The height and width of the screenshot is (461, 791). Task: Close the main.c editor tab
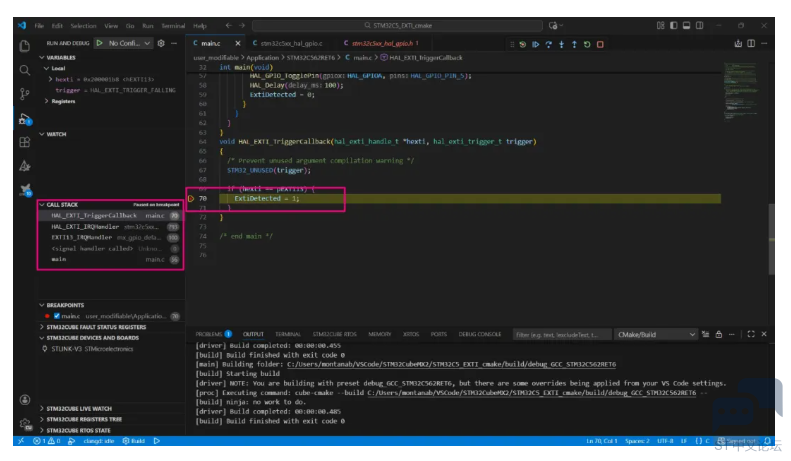238,43
